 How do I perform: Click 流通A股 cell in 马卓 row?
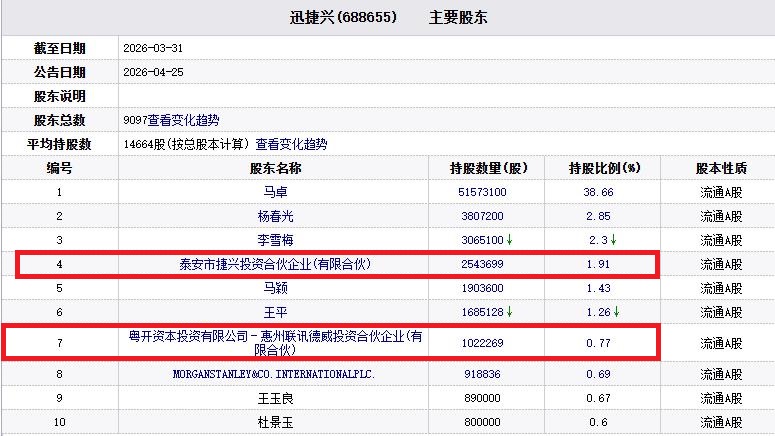[721, 192]
